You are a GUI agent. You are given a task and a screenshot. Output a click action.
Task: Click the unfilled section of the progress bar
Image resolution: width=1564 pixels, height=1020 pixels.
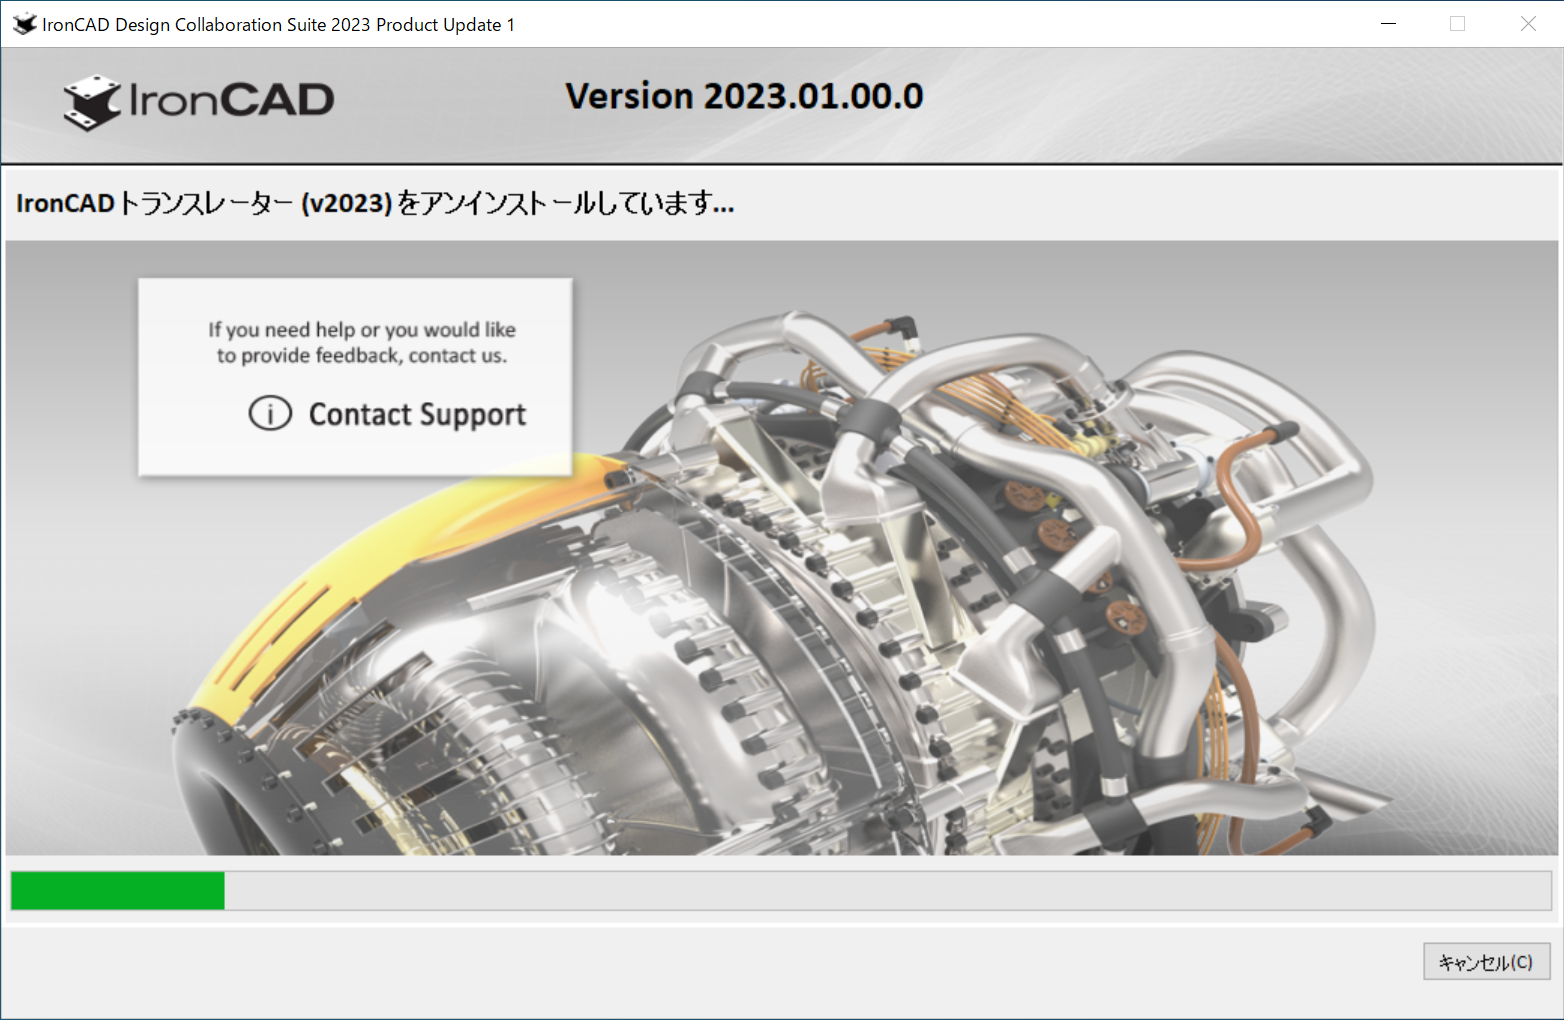[880, 891]
